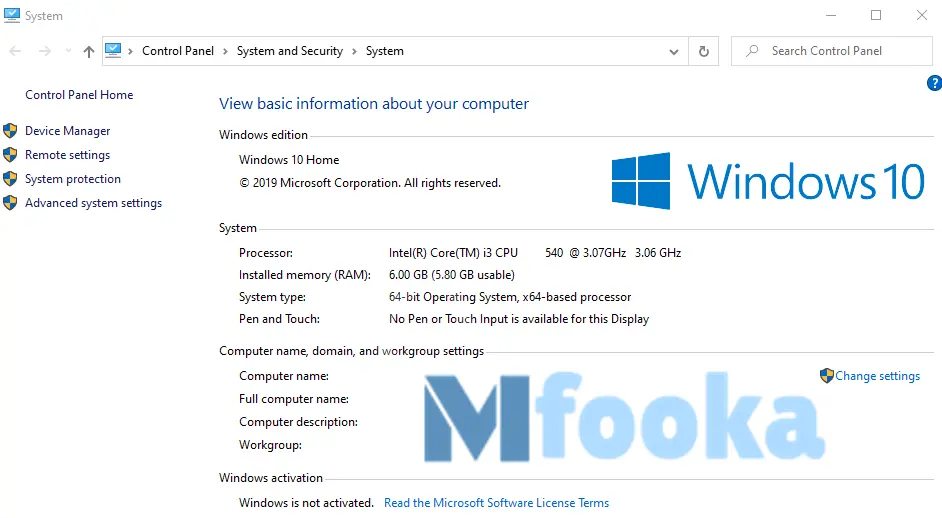The width and height of the screenshot is (942, 518).
Task: Close the System window
Action: click(x=922, y=16)
